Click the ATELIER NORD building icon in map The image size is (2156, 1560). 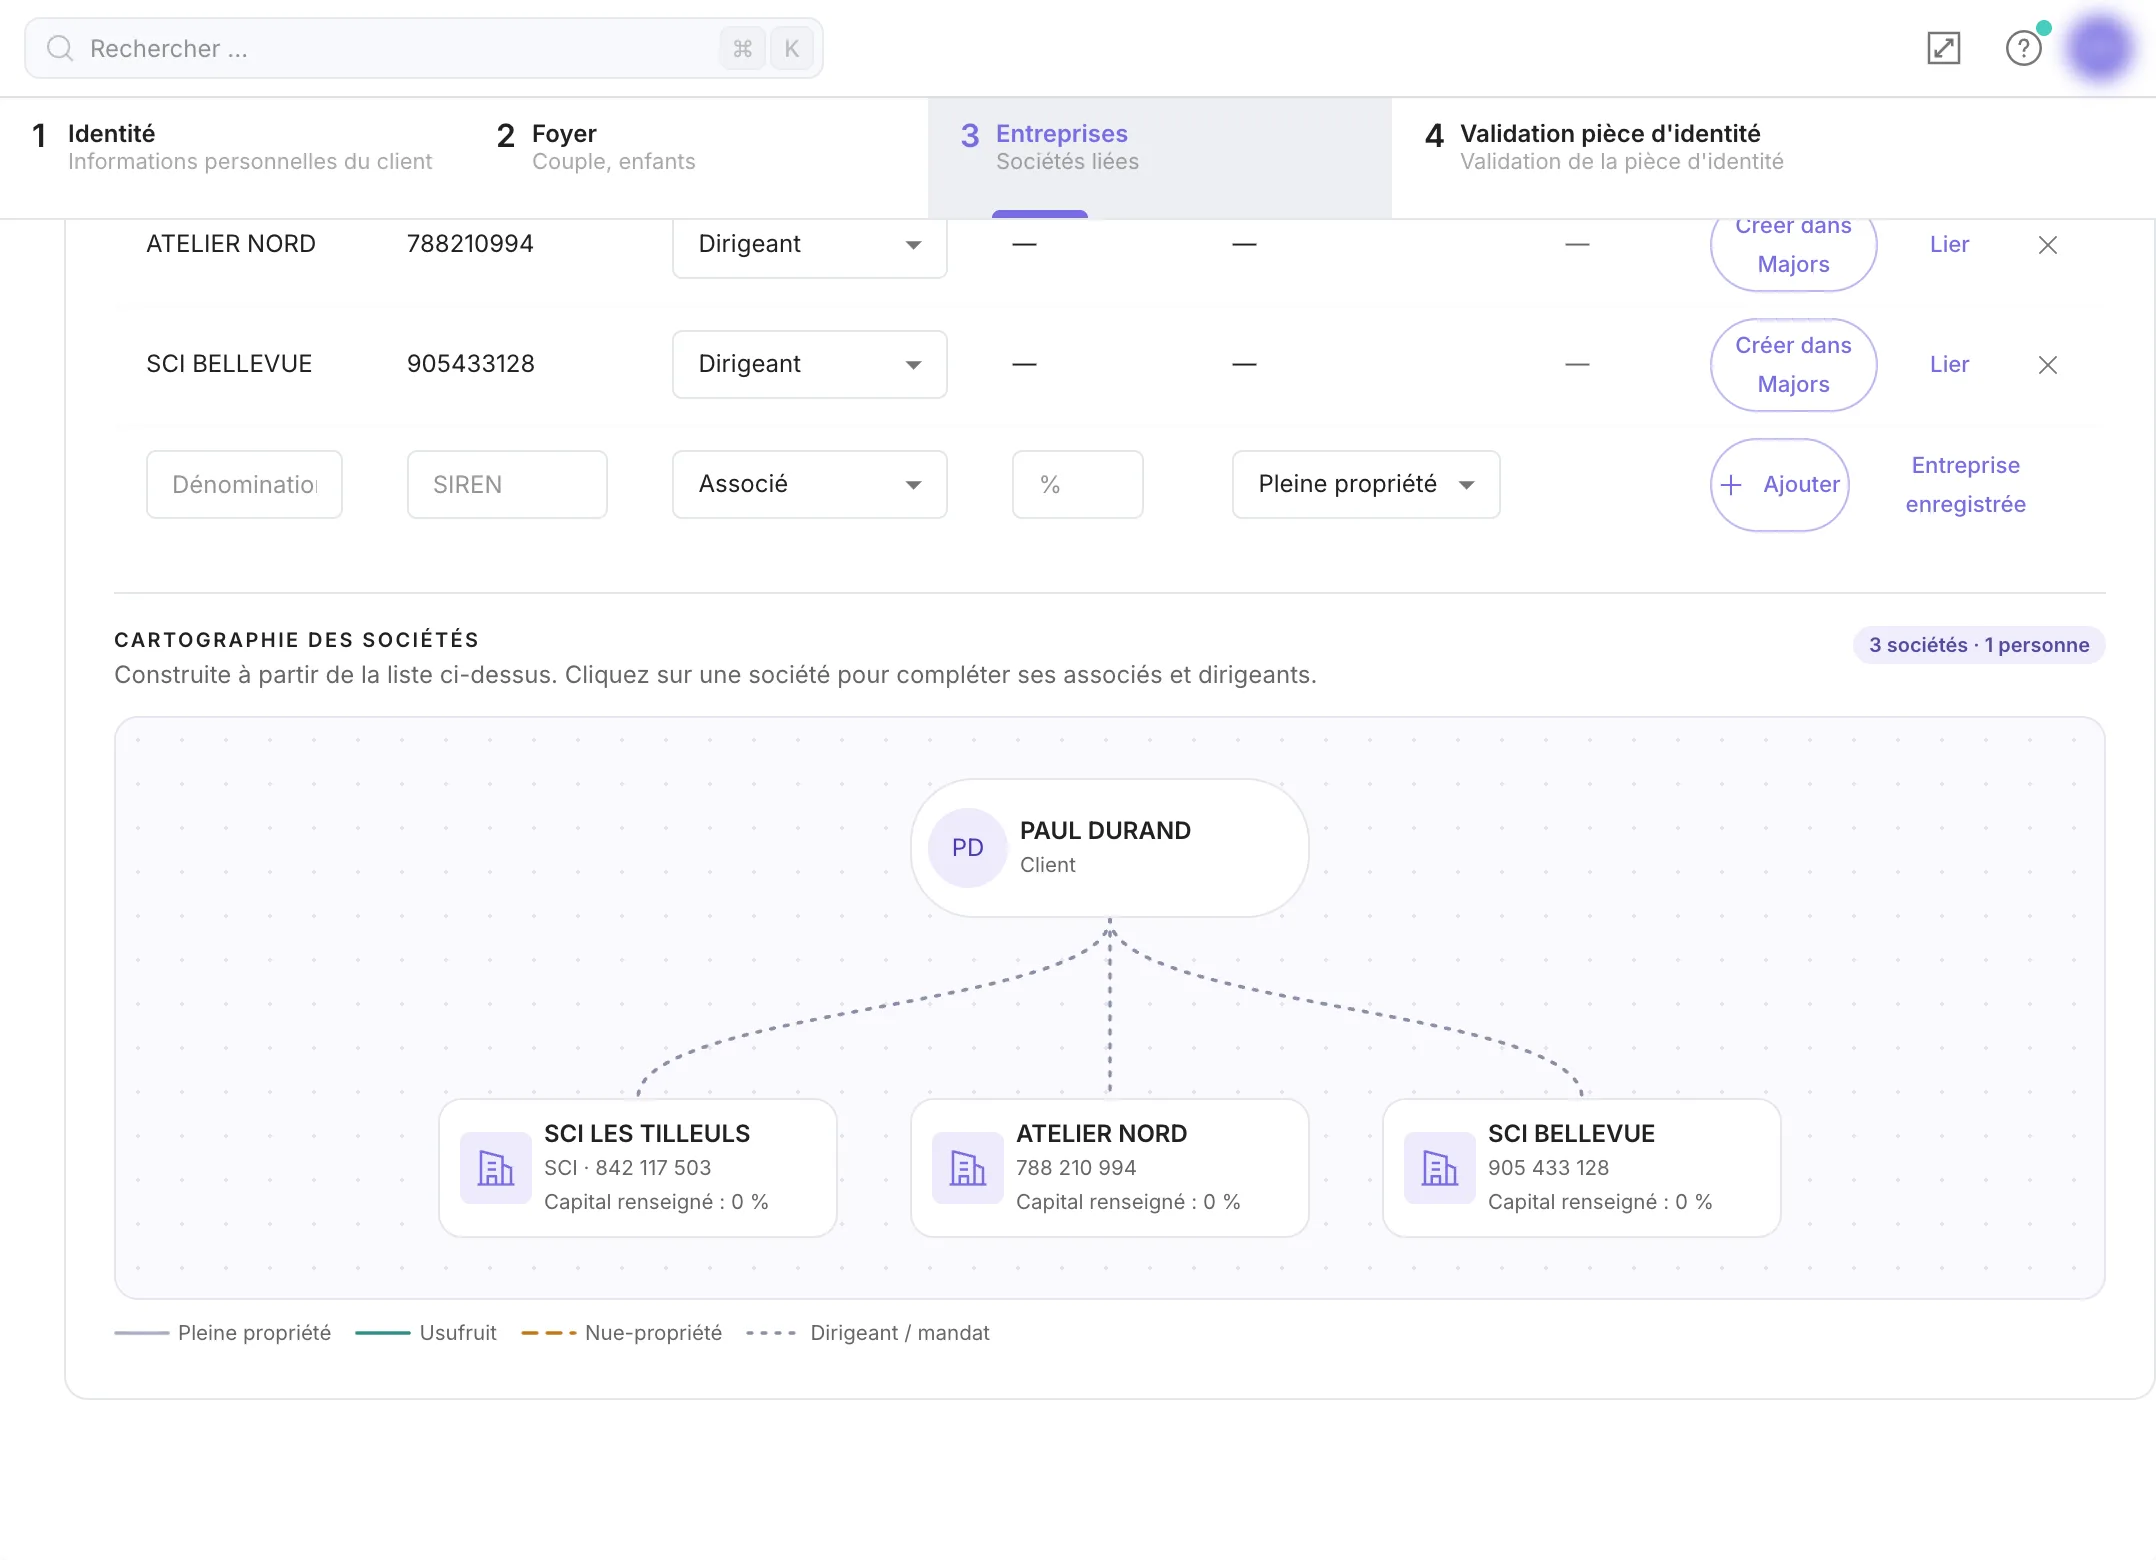tap(967, 1167)
